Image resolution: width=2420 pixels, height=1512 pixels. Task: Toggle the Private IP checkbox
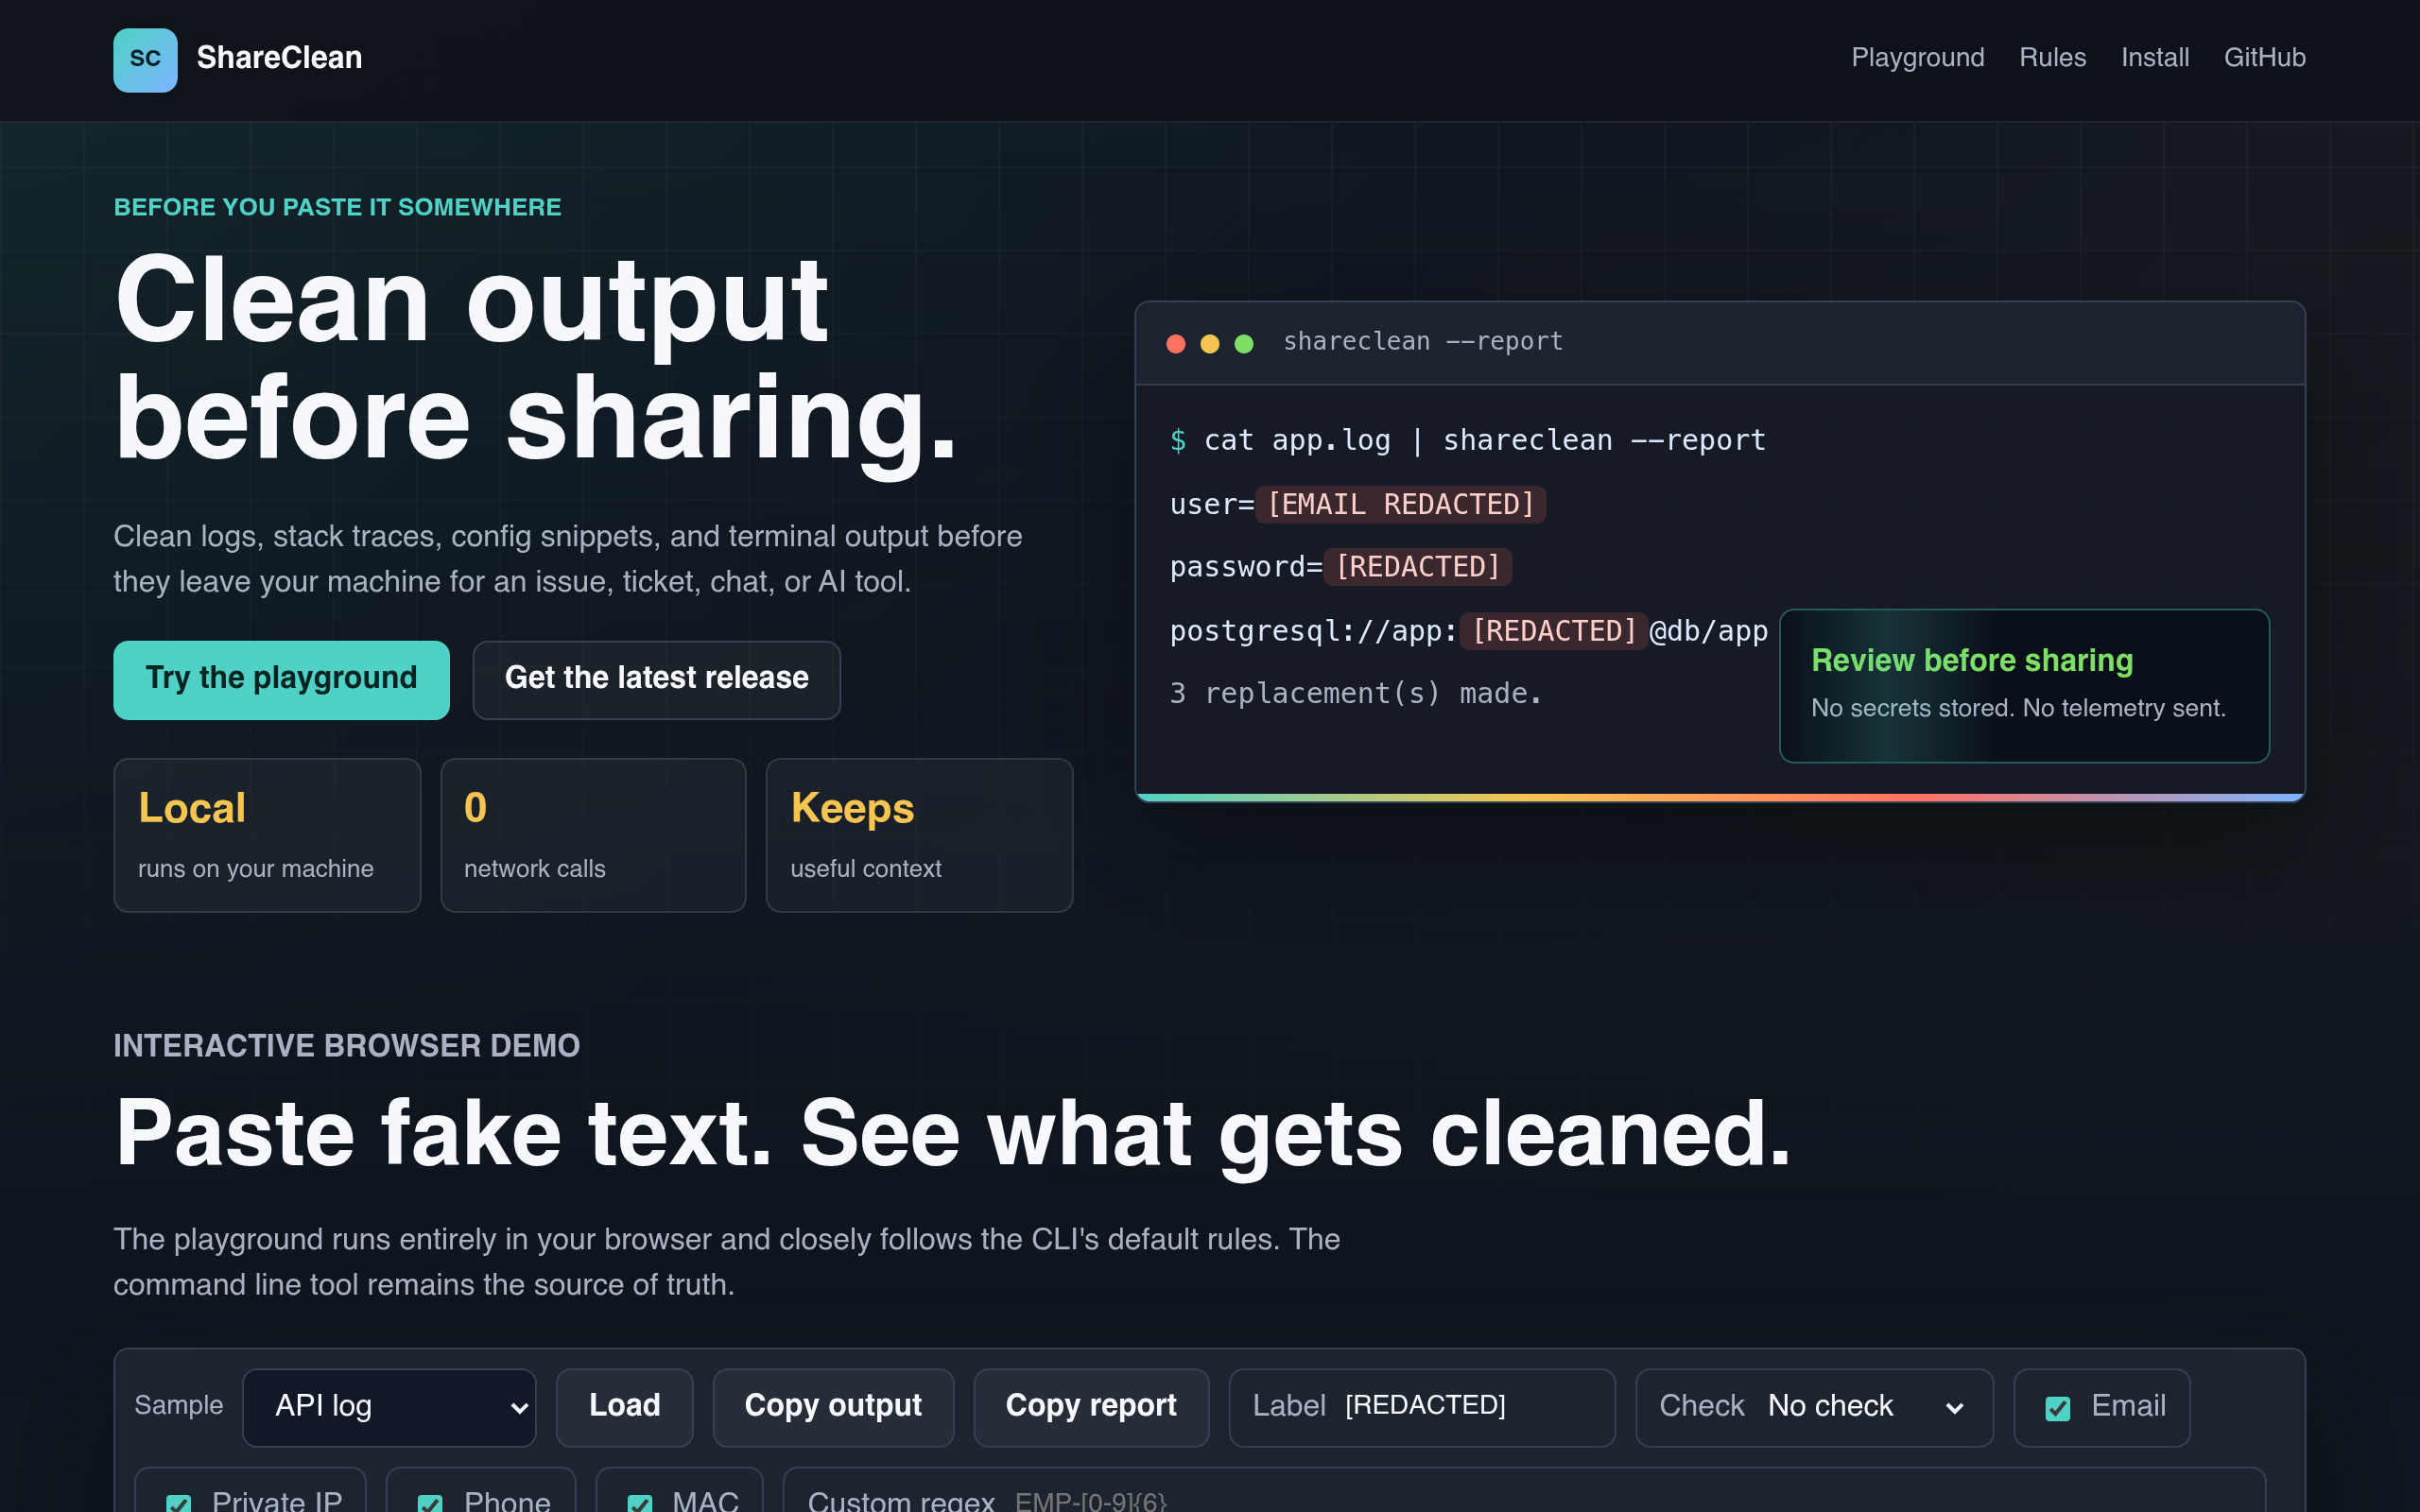[x=179, y=1503]
